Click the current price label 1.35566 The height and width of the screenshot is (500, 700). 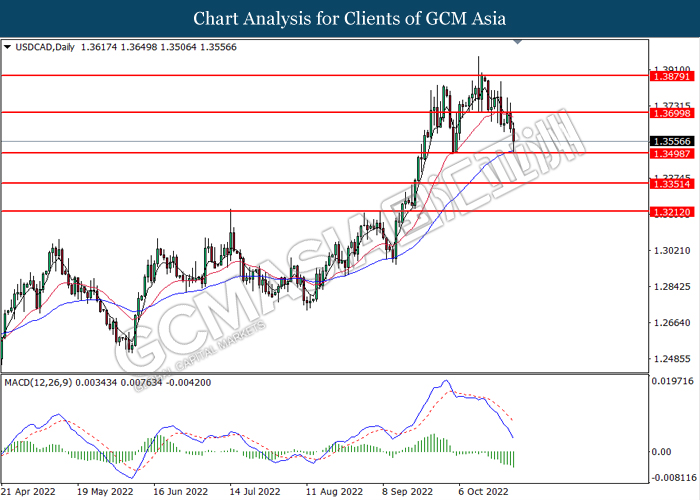pos(672,142)
